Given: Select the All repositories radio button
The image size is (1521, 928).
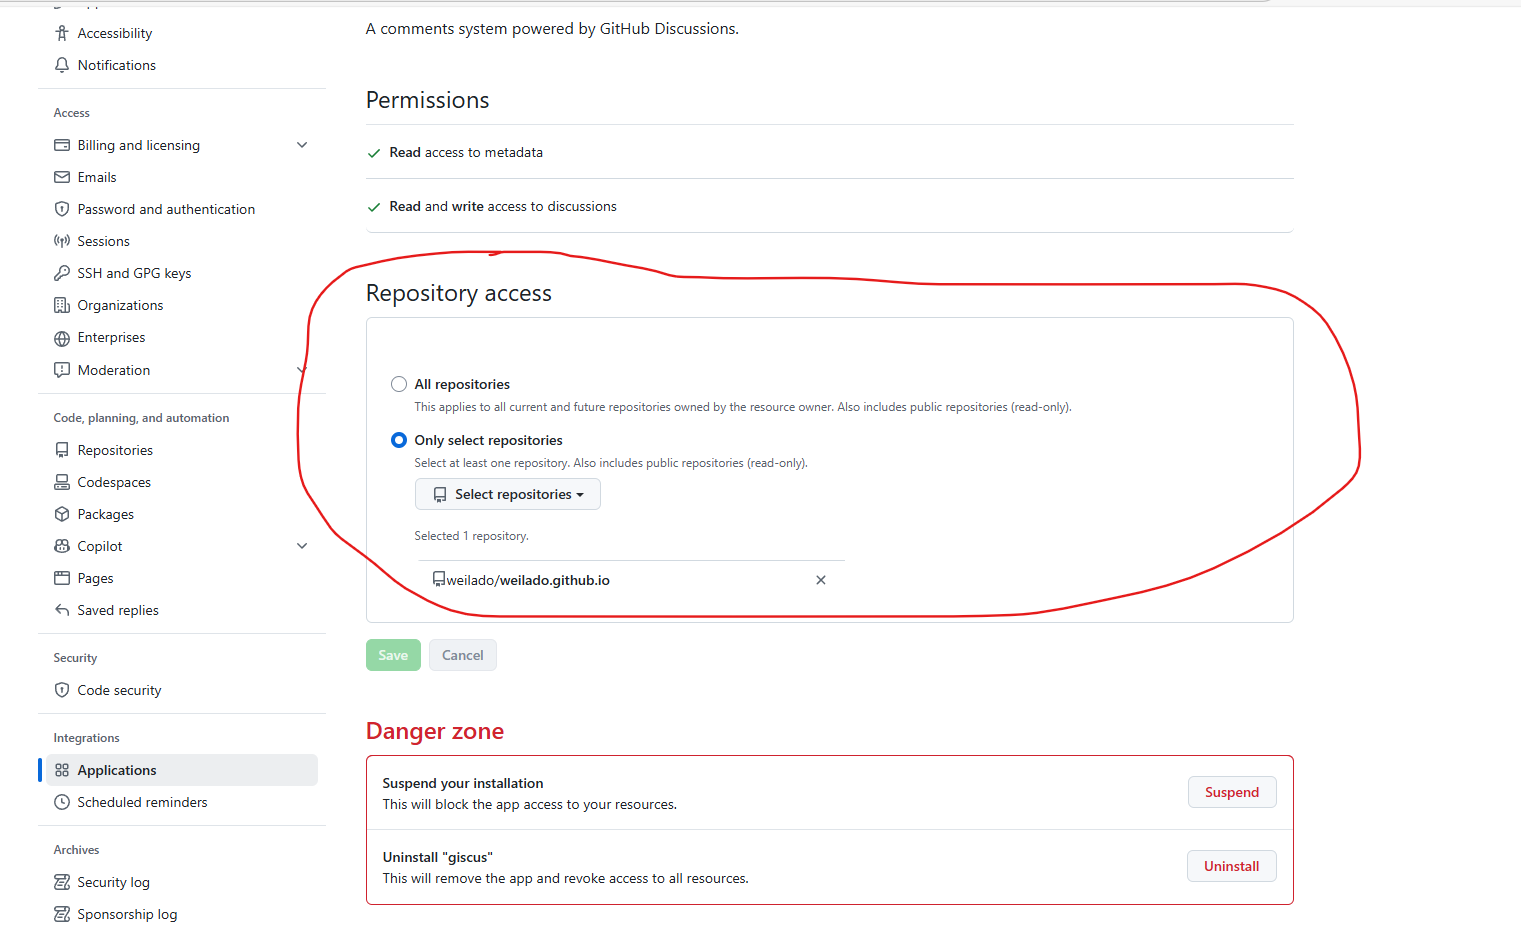Looking at the screenshot, I should coord(399,384).
